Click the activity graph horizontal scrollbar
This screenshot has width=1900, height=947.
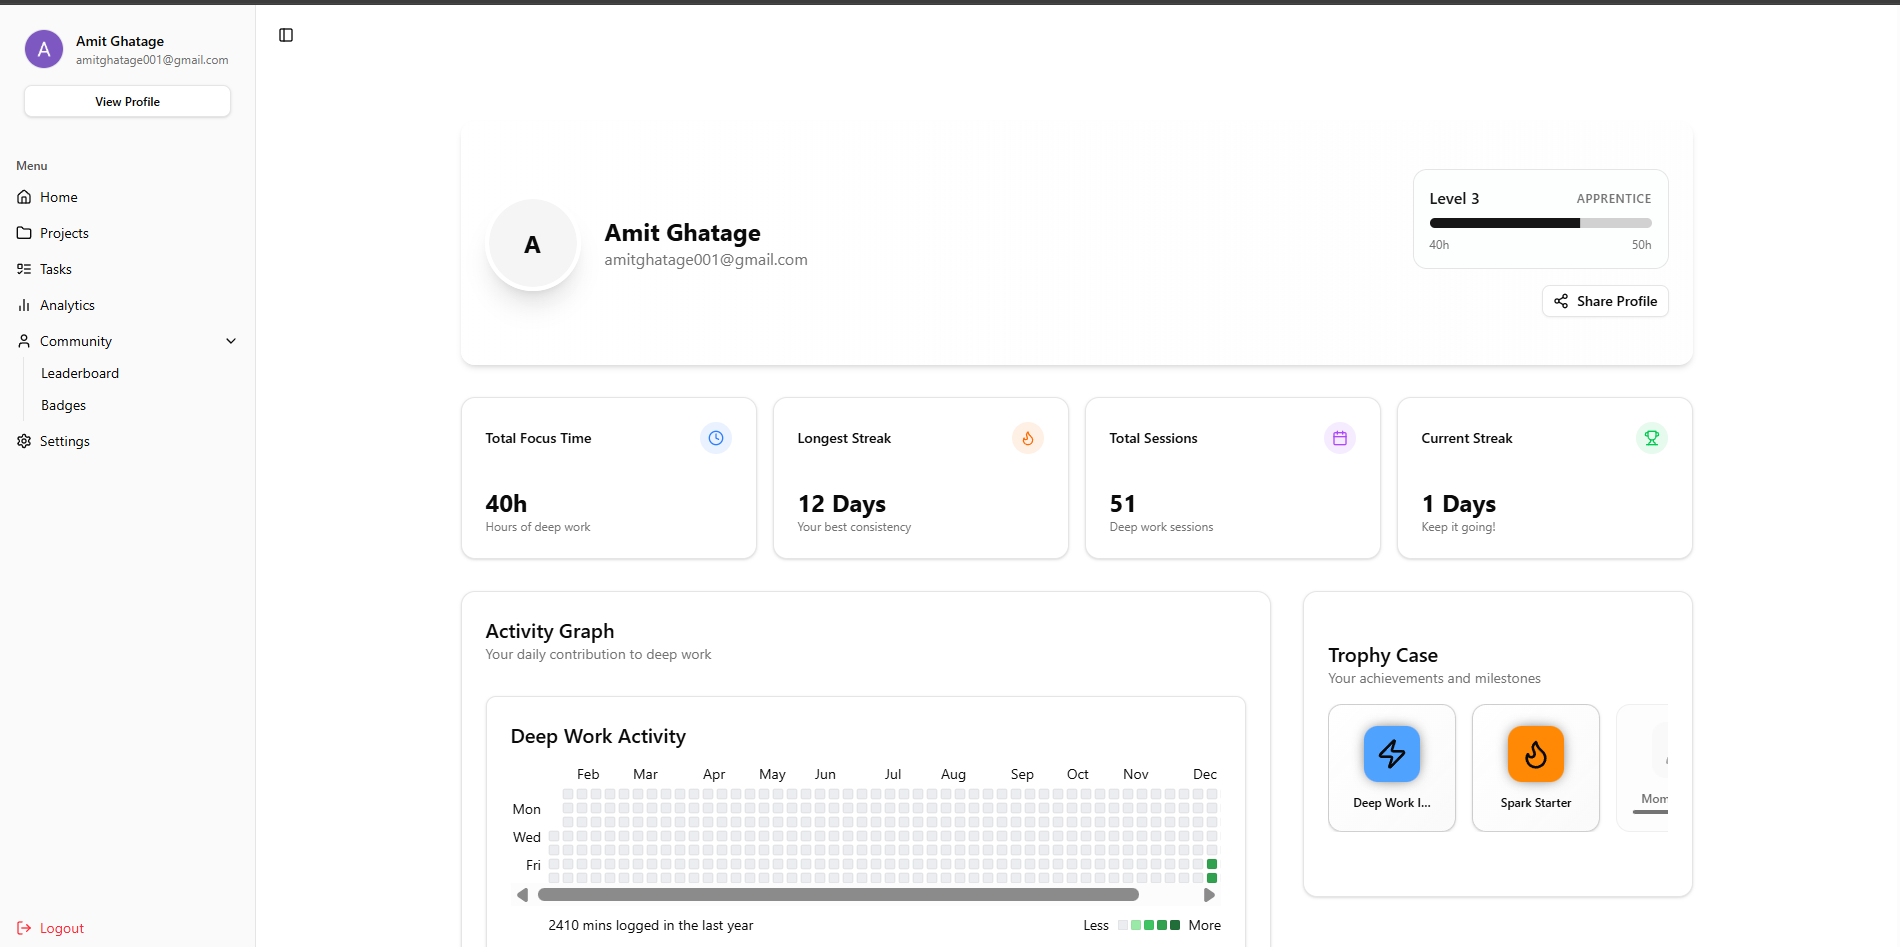coord(838,895)
